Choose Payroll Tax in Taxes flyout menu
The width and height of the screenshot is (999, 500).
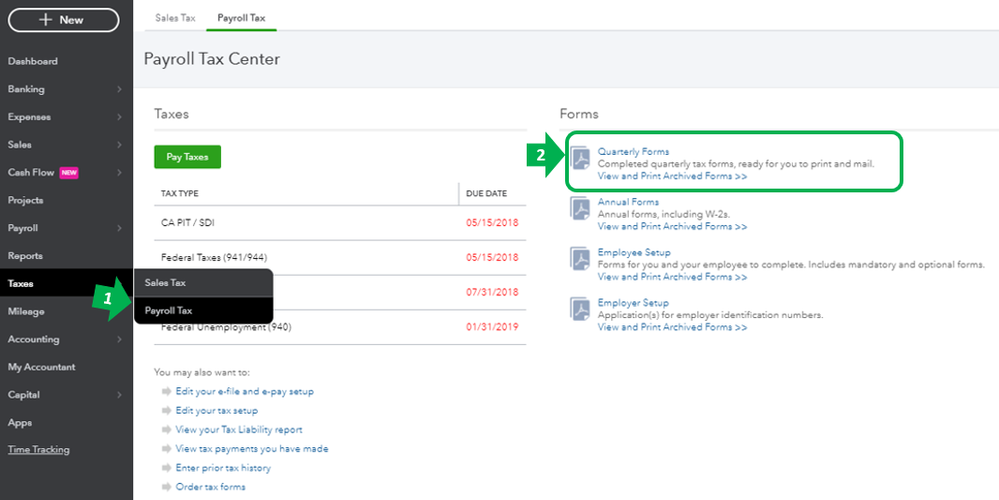[203, 311]
